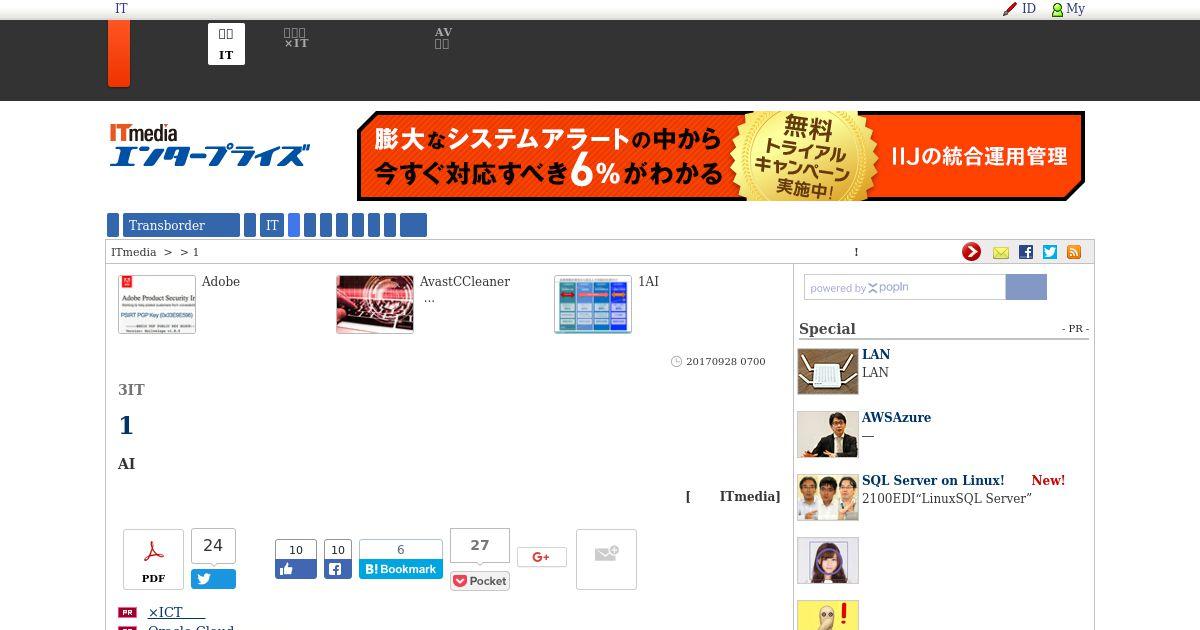Click the 20170928 0700 date text
Image resolution: width=1200 pixels, height=630 pixels.
coord(726,362)
